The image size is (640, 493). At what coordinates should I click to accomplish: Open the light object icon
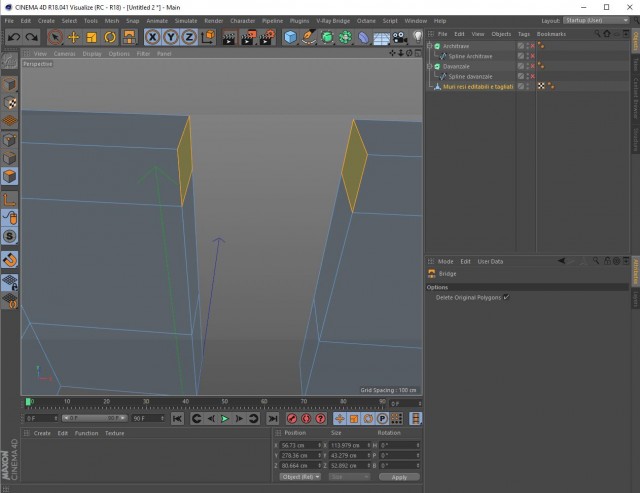(417, 38)
